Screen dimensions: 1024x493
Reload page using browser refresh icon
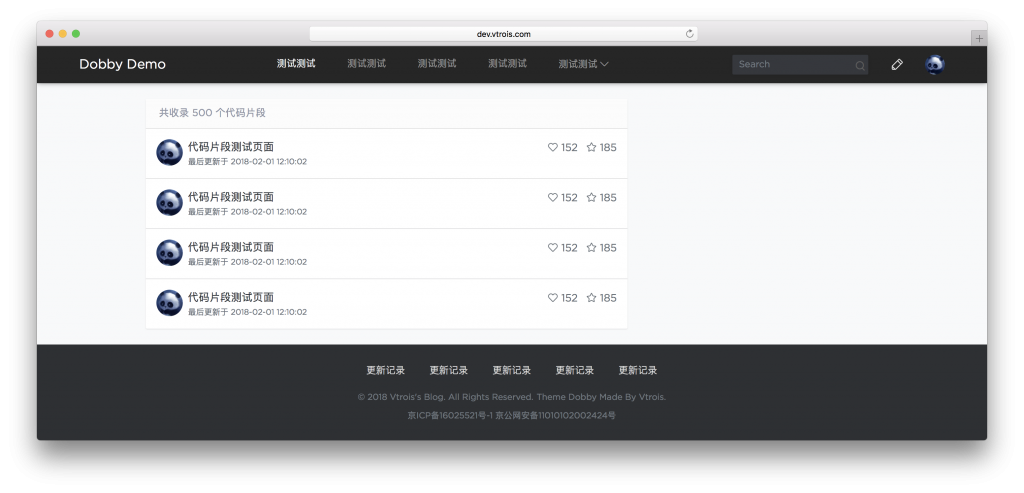(689, 33)
